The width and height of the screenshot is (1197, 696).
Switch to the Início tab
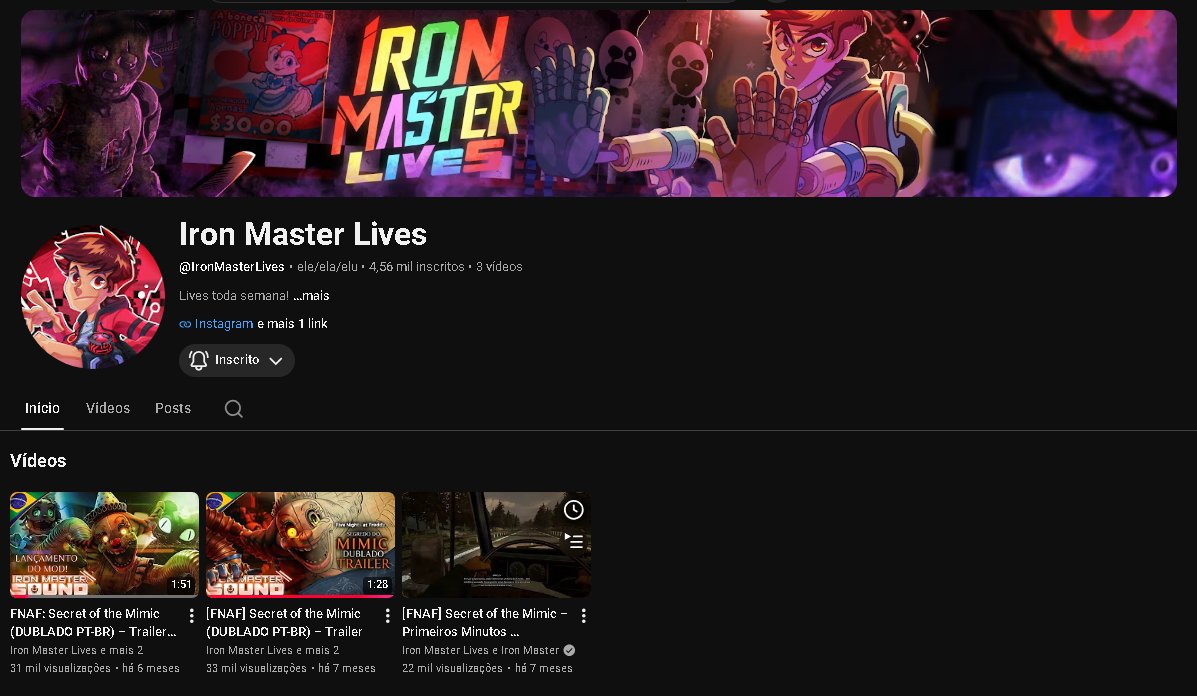click(42, 408)
